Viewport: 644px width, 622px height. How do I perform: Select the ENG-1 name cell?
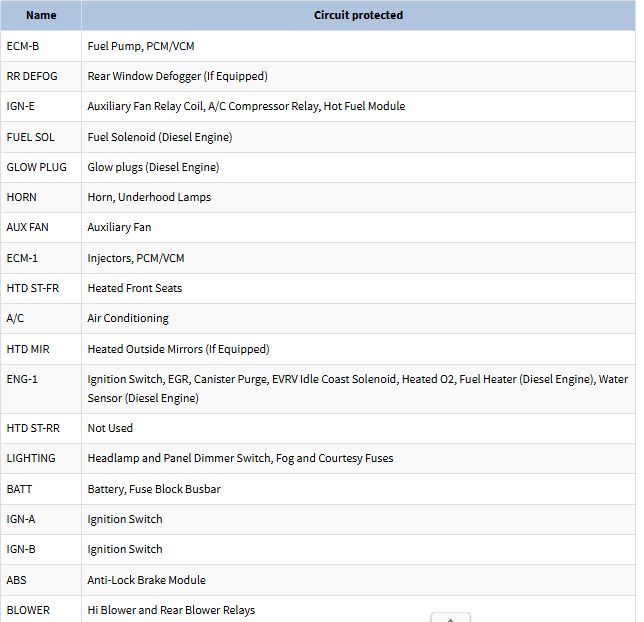[22, 379]
